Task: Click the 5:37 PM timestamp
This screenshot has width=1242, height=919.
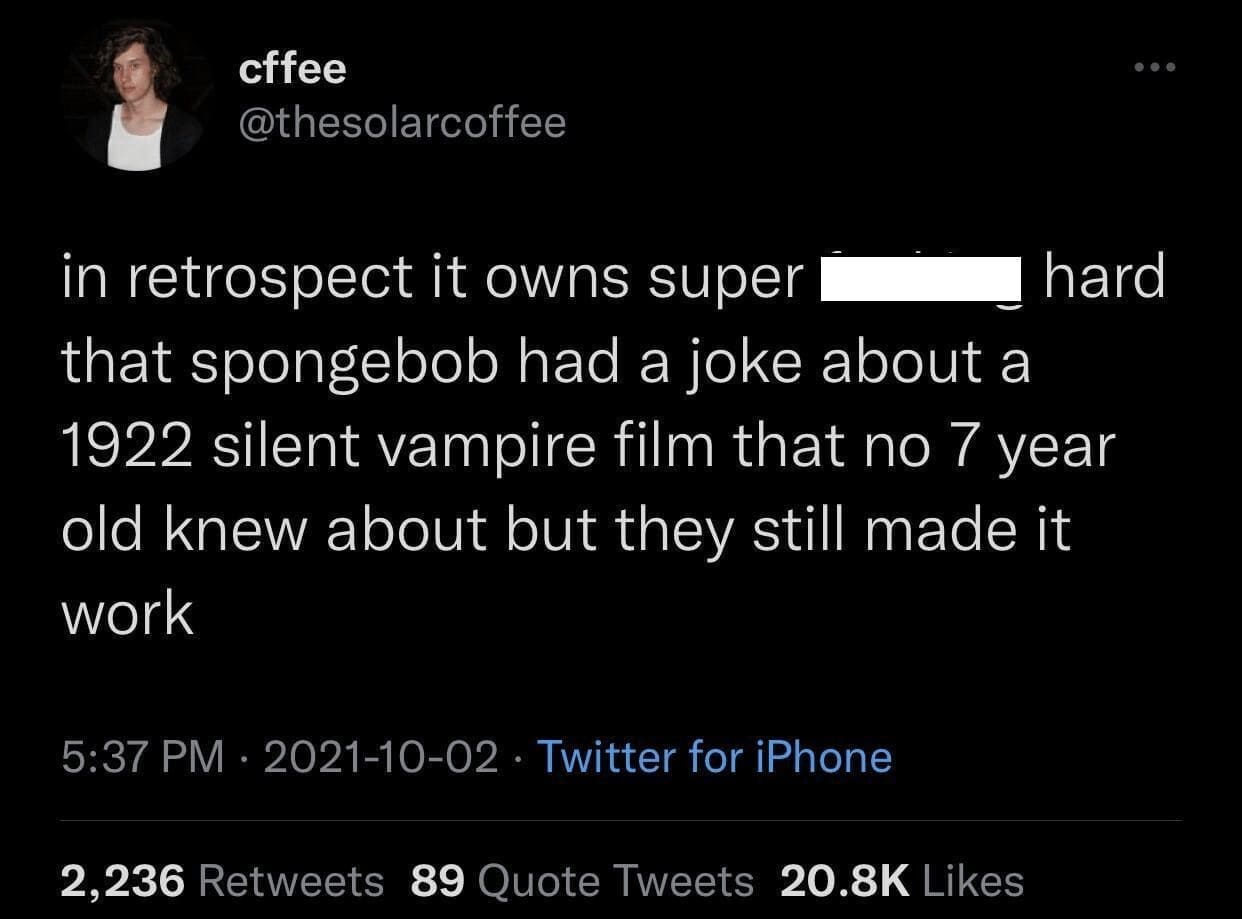Action: (142, 757)
